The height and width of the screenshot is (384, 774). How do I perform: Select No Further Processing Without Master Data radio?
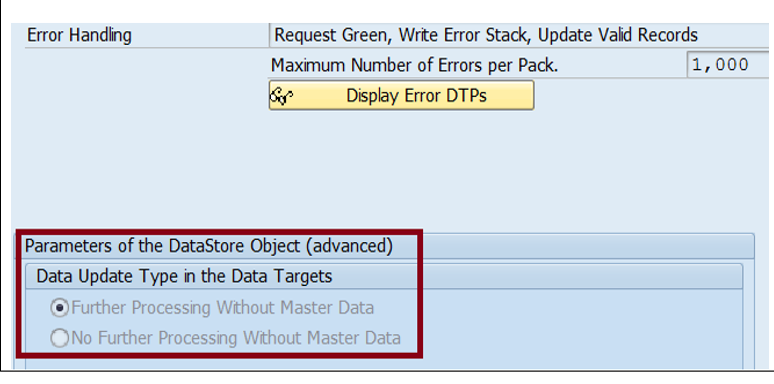tap(60, 338)
